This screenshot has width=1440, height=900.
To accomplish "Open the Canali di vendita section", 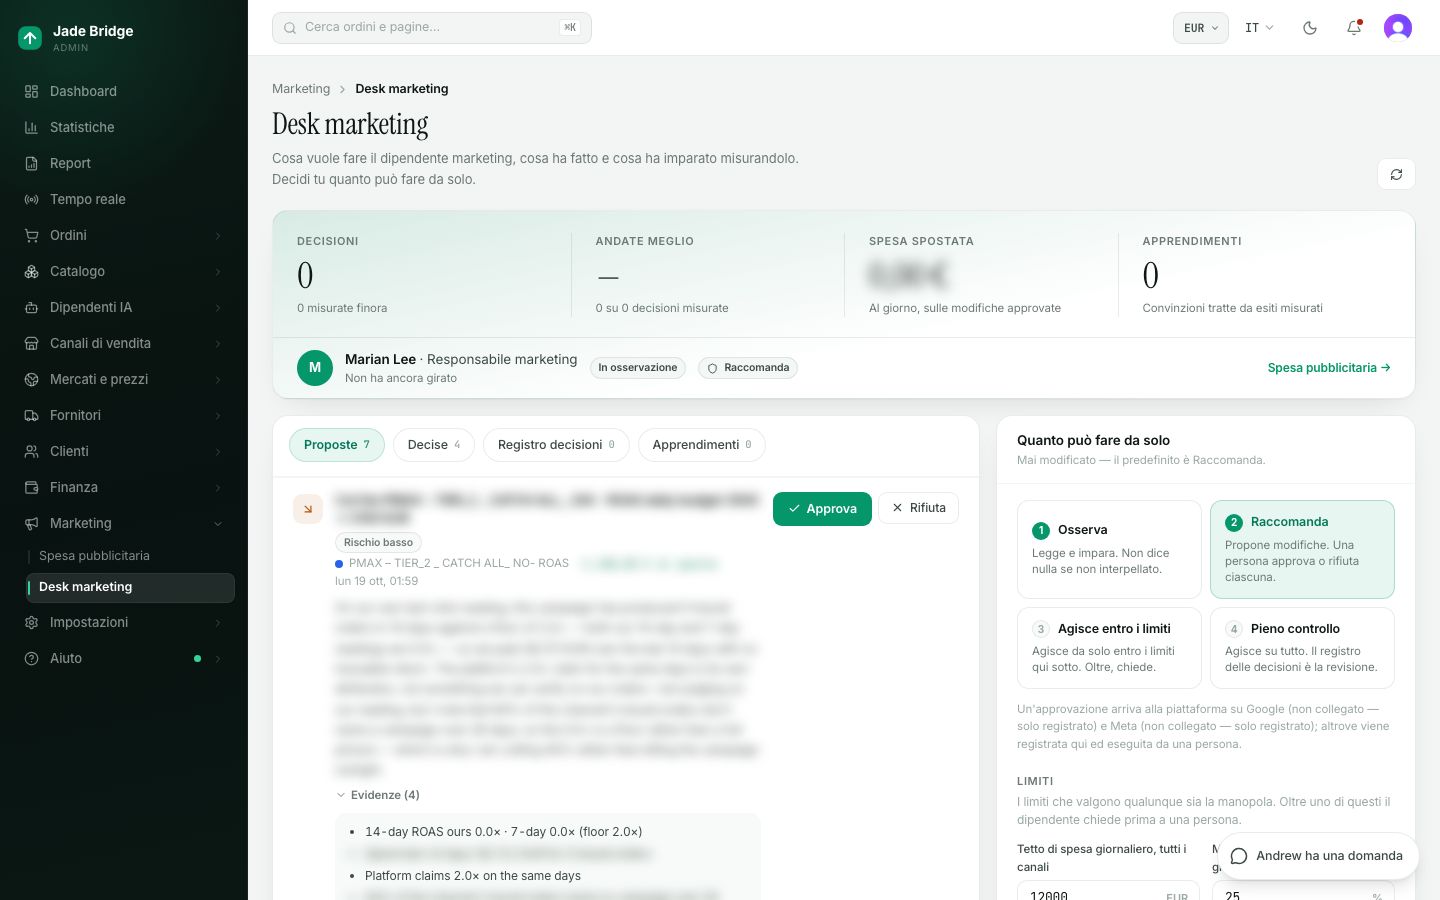I will tap(124, 343).
